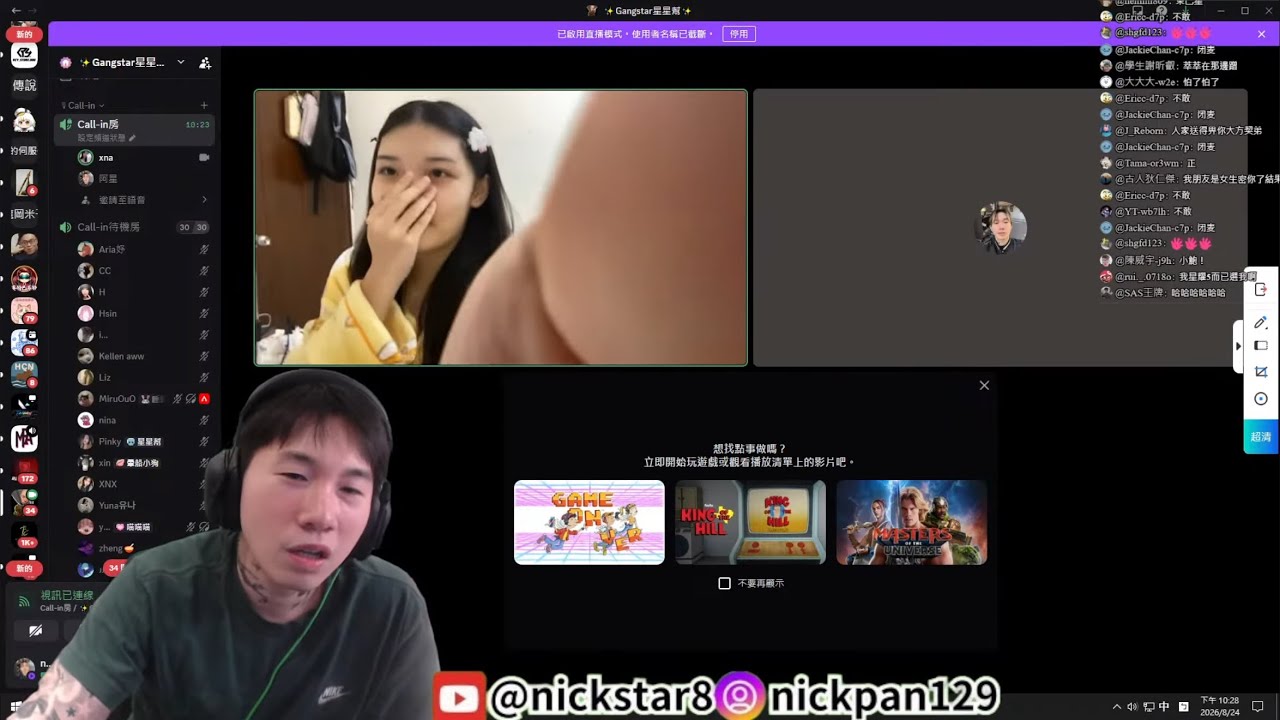Toggle the camera button in voice panel

click(x=35, y=631)
